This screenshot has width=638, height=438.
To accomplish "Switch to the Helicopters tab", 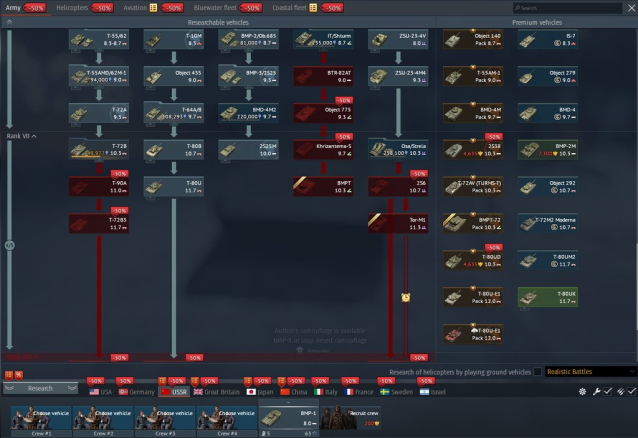I will click(71, 7).
